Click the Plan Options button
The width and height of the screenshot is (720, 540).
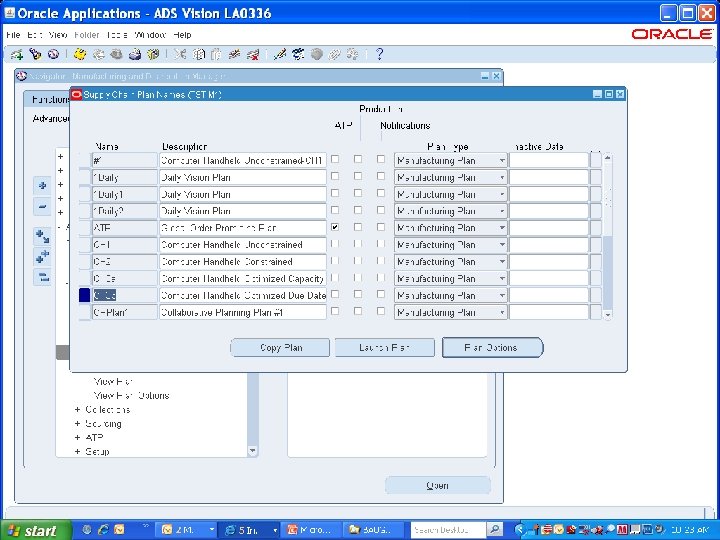(x=492, y=348)
